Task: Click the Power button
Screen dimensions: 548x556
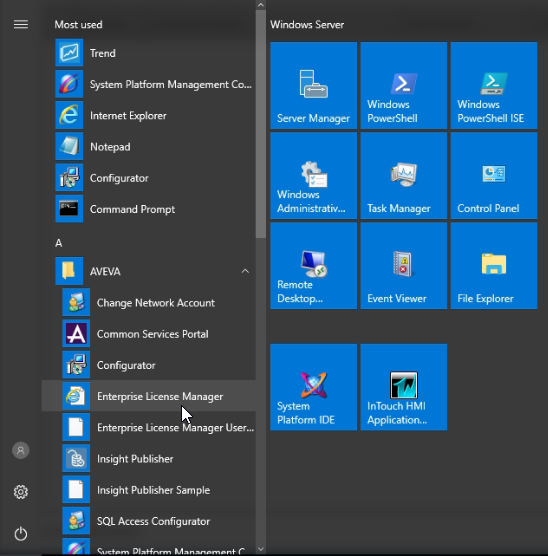Action: click(x=21, y=534)
